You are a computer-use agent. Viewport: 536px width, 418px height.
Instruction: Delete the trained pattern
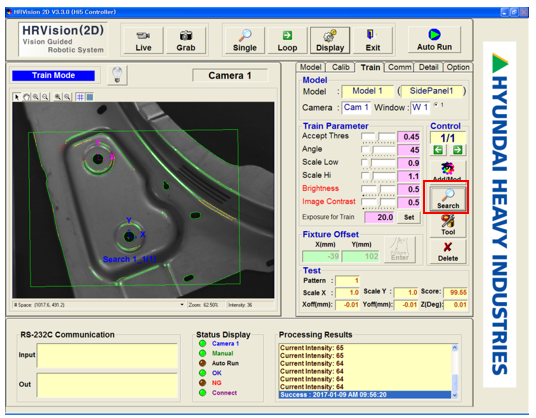point(447,252)
